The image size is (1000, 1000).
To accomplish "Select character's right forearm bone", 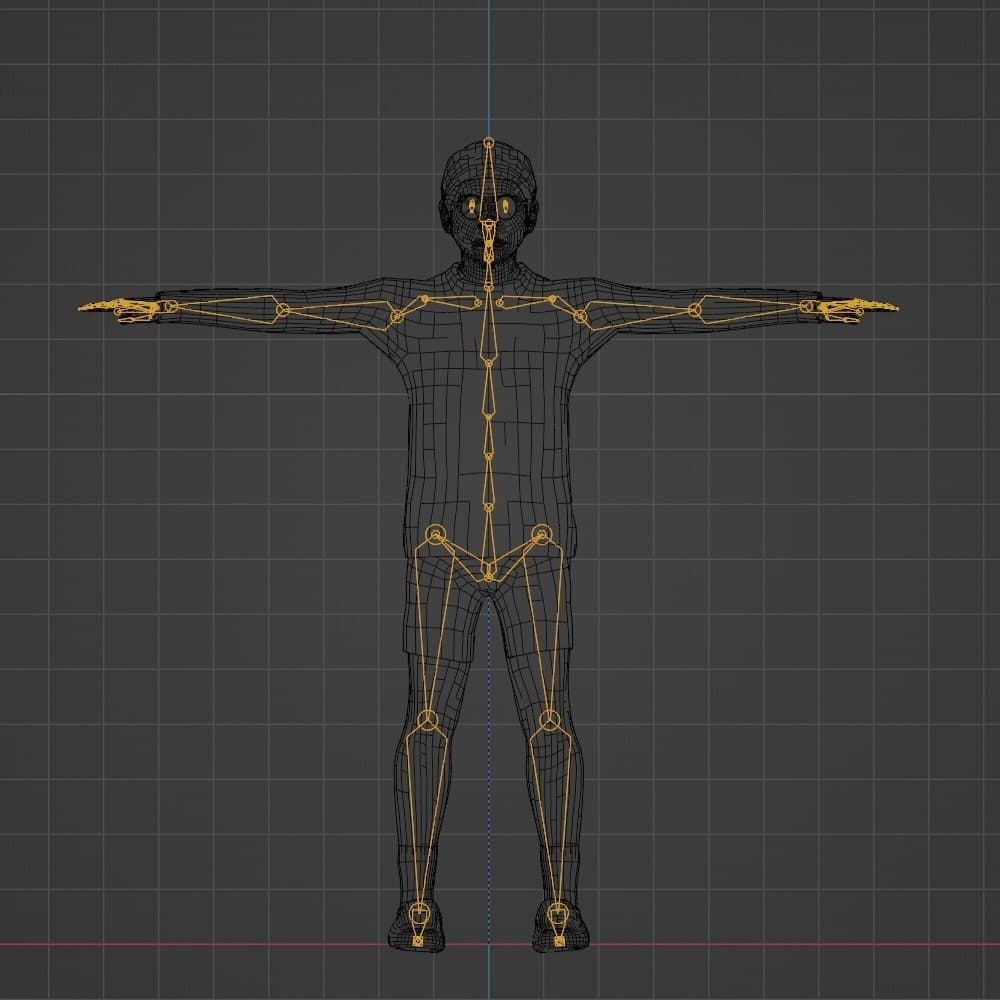I will (226, 309).
